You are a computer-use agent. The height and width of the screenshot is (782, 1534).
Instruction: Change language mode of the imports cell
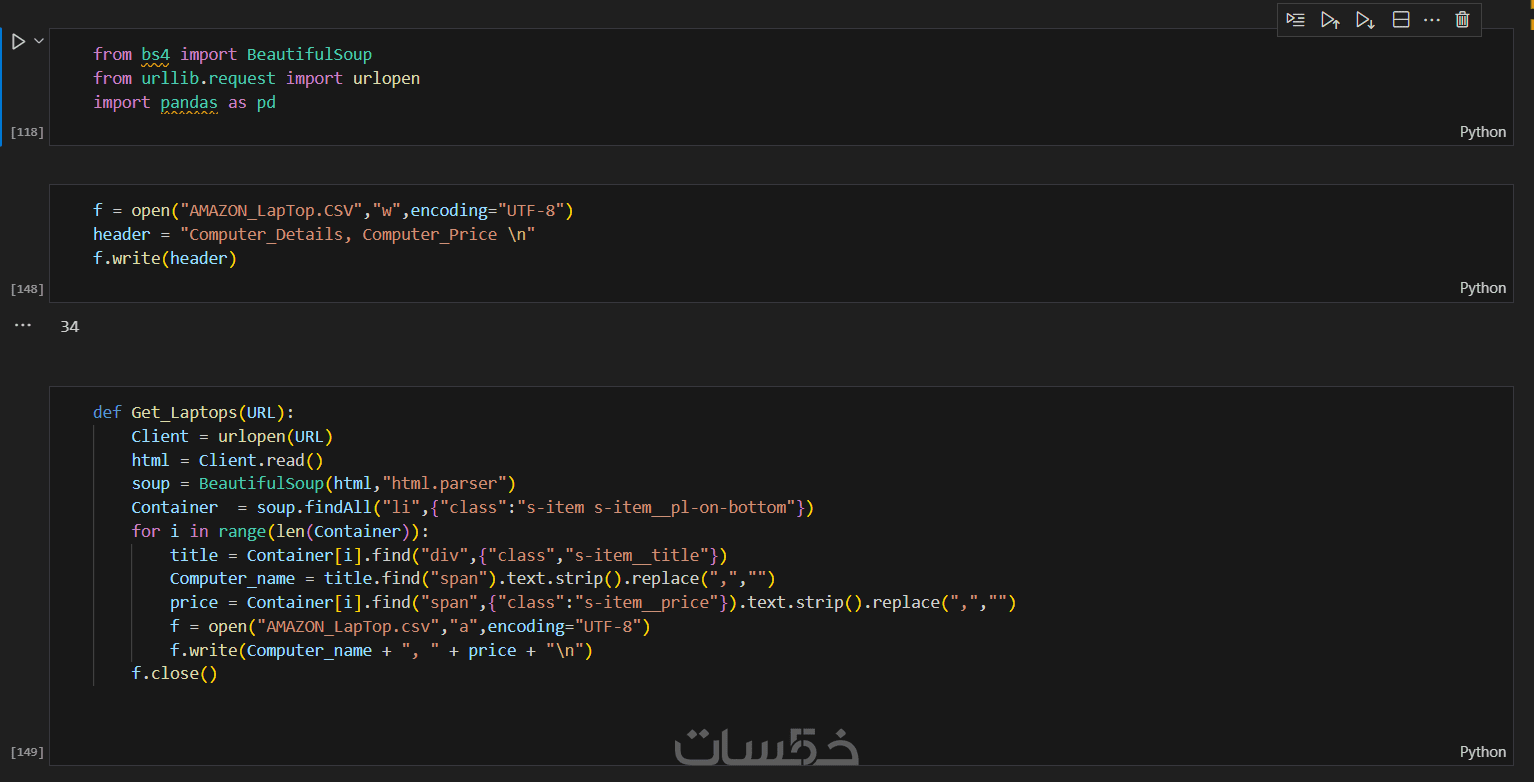pos(1482,132)
